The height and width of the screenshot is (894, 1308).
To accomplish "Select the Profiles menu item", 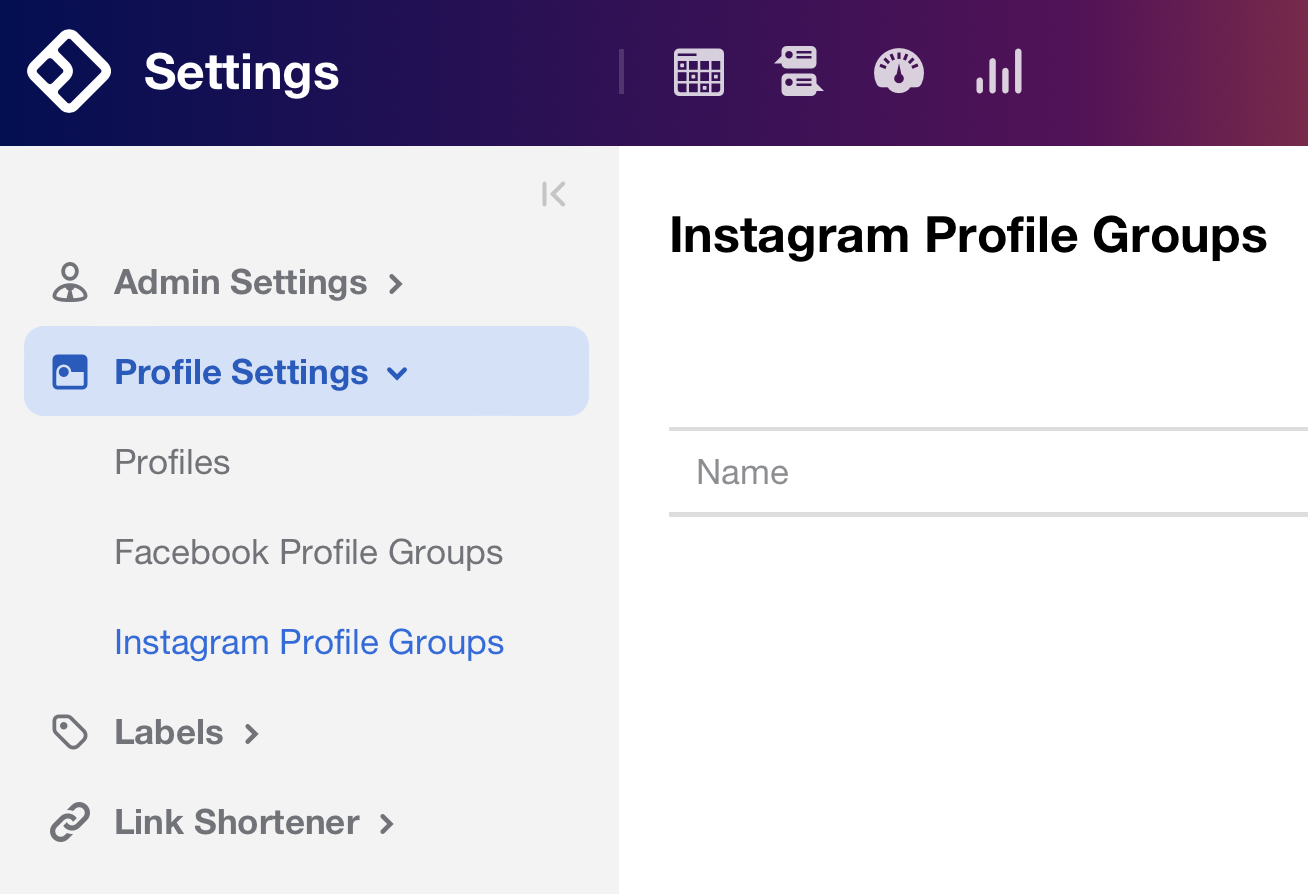I will (172, 462).
